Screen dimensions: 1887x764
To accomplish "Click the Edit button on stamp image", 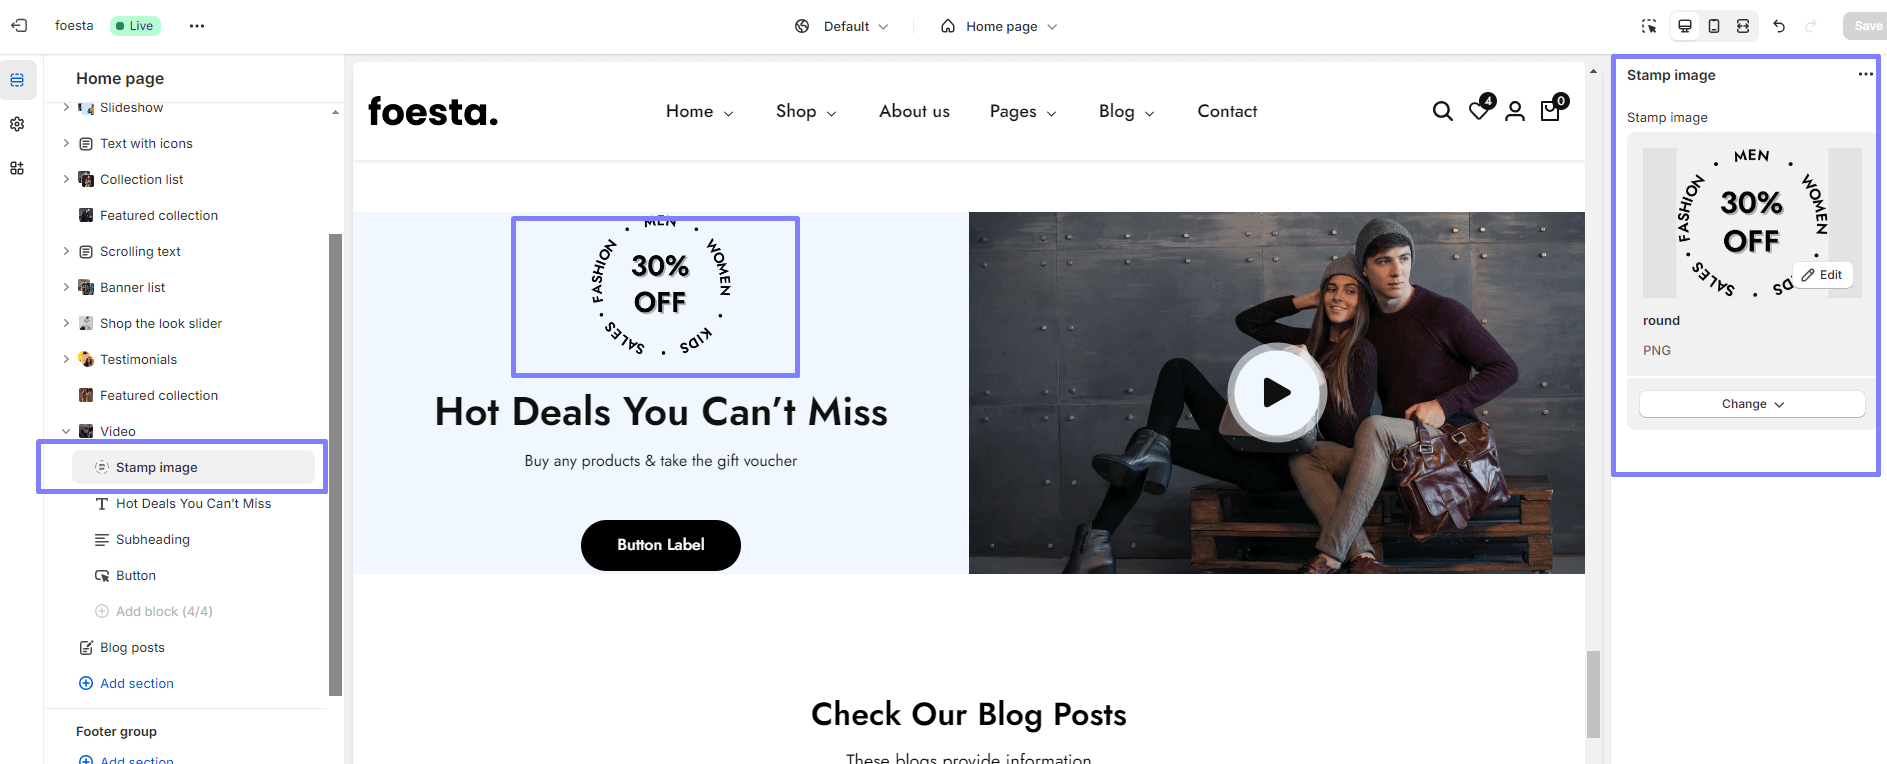I will tap(1822, 275).
